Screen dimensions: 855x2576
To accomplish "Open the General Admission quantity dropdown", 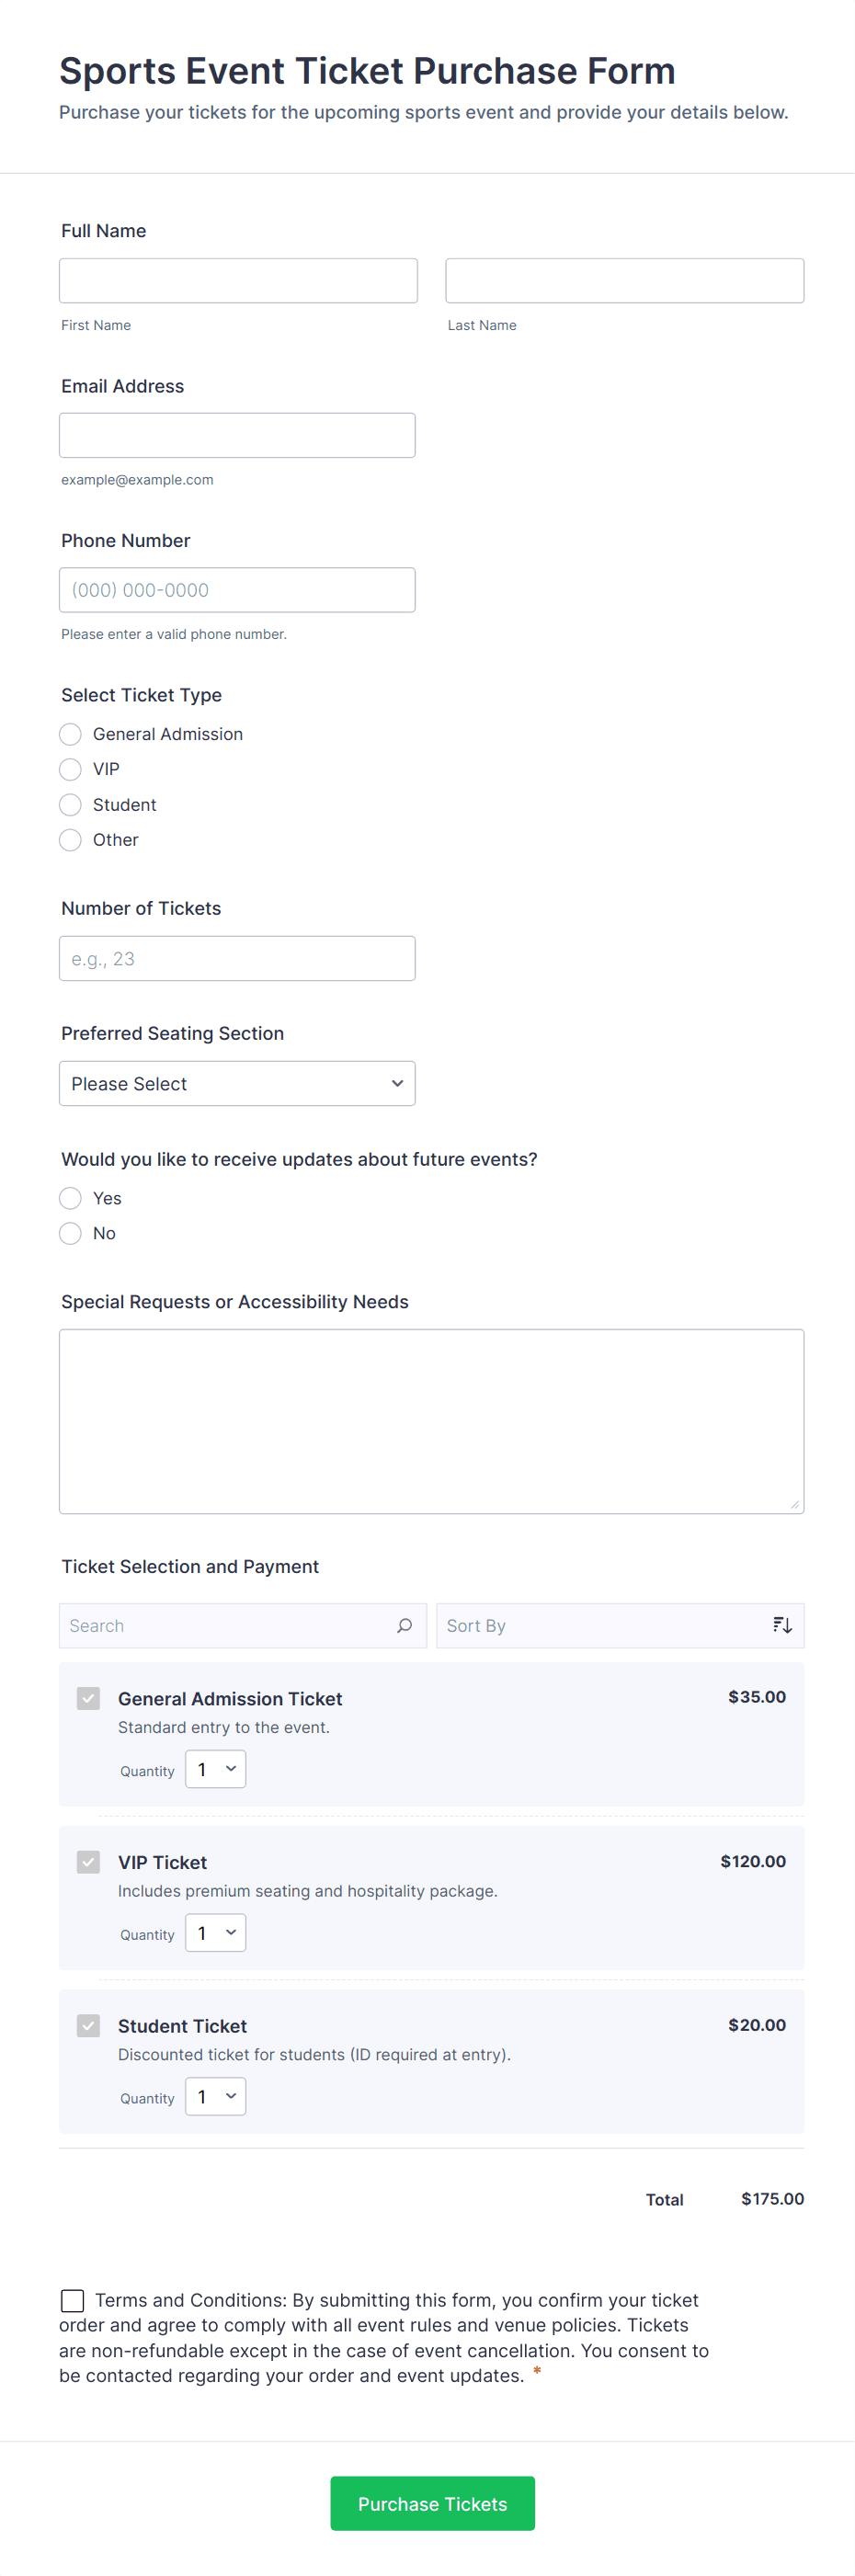I will [214, 1768].
